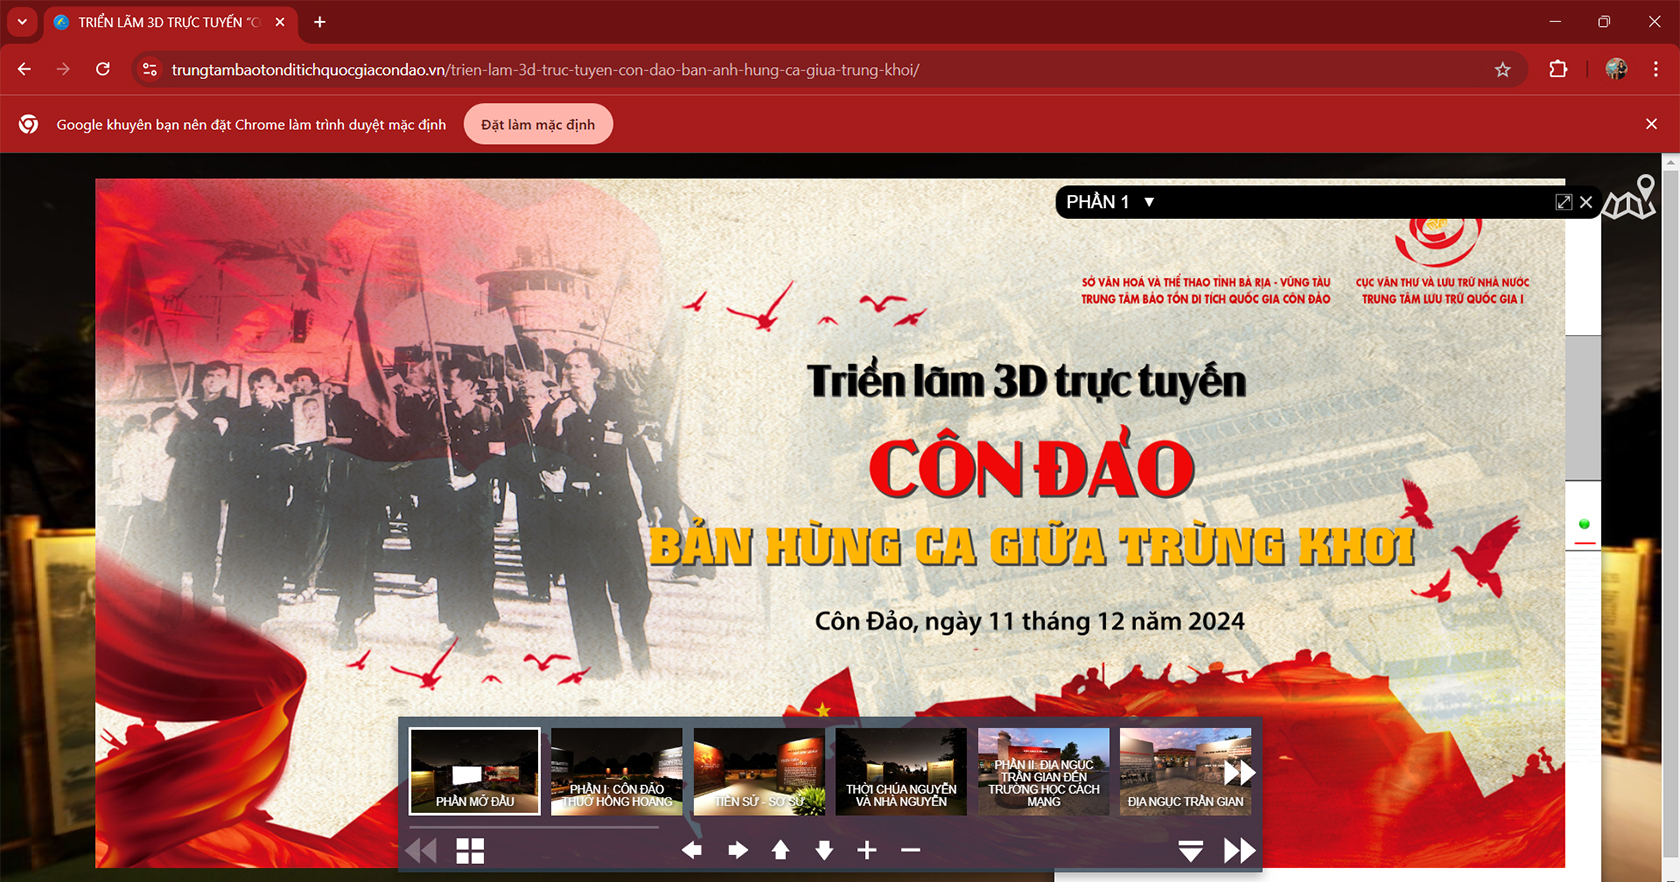The image size is (1680, 882).
Task: Go forward in browser history
Action: coord(63,69)
